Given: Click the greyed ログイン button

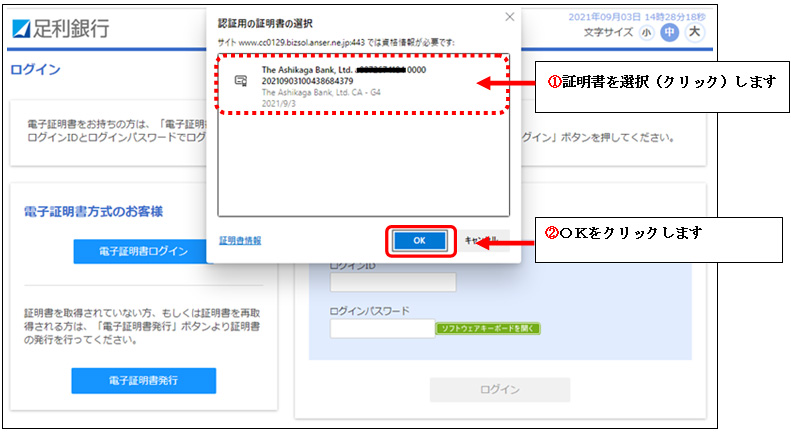Looking at the screenshot, I should click(500, 390).
